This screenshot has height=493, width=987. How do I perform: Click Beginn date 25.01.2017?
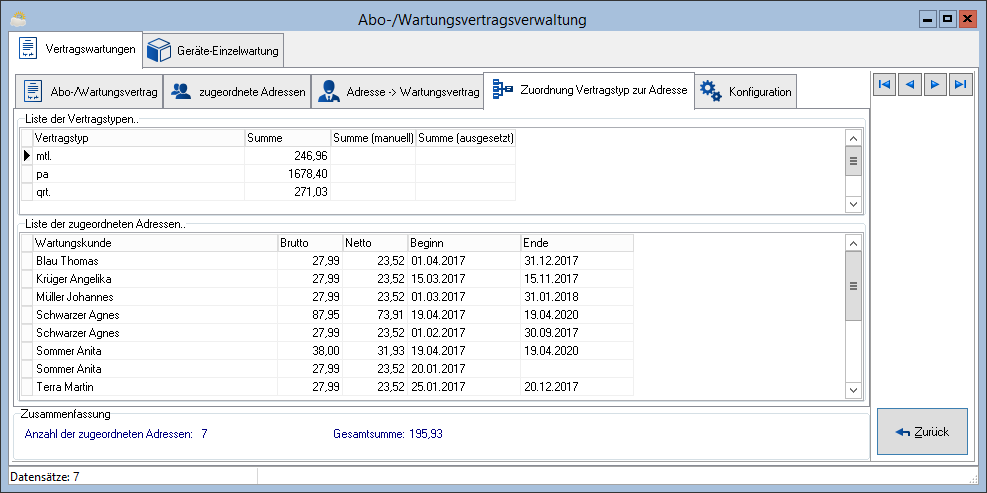click(437, 387)
